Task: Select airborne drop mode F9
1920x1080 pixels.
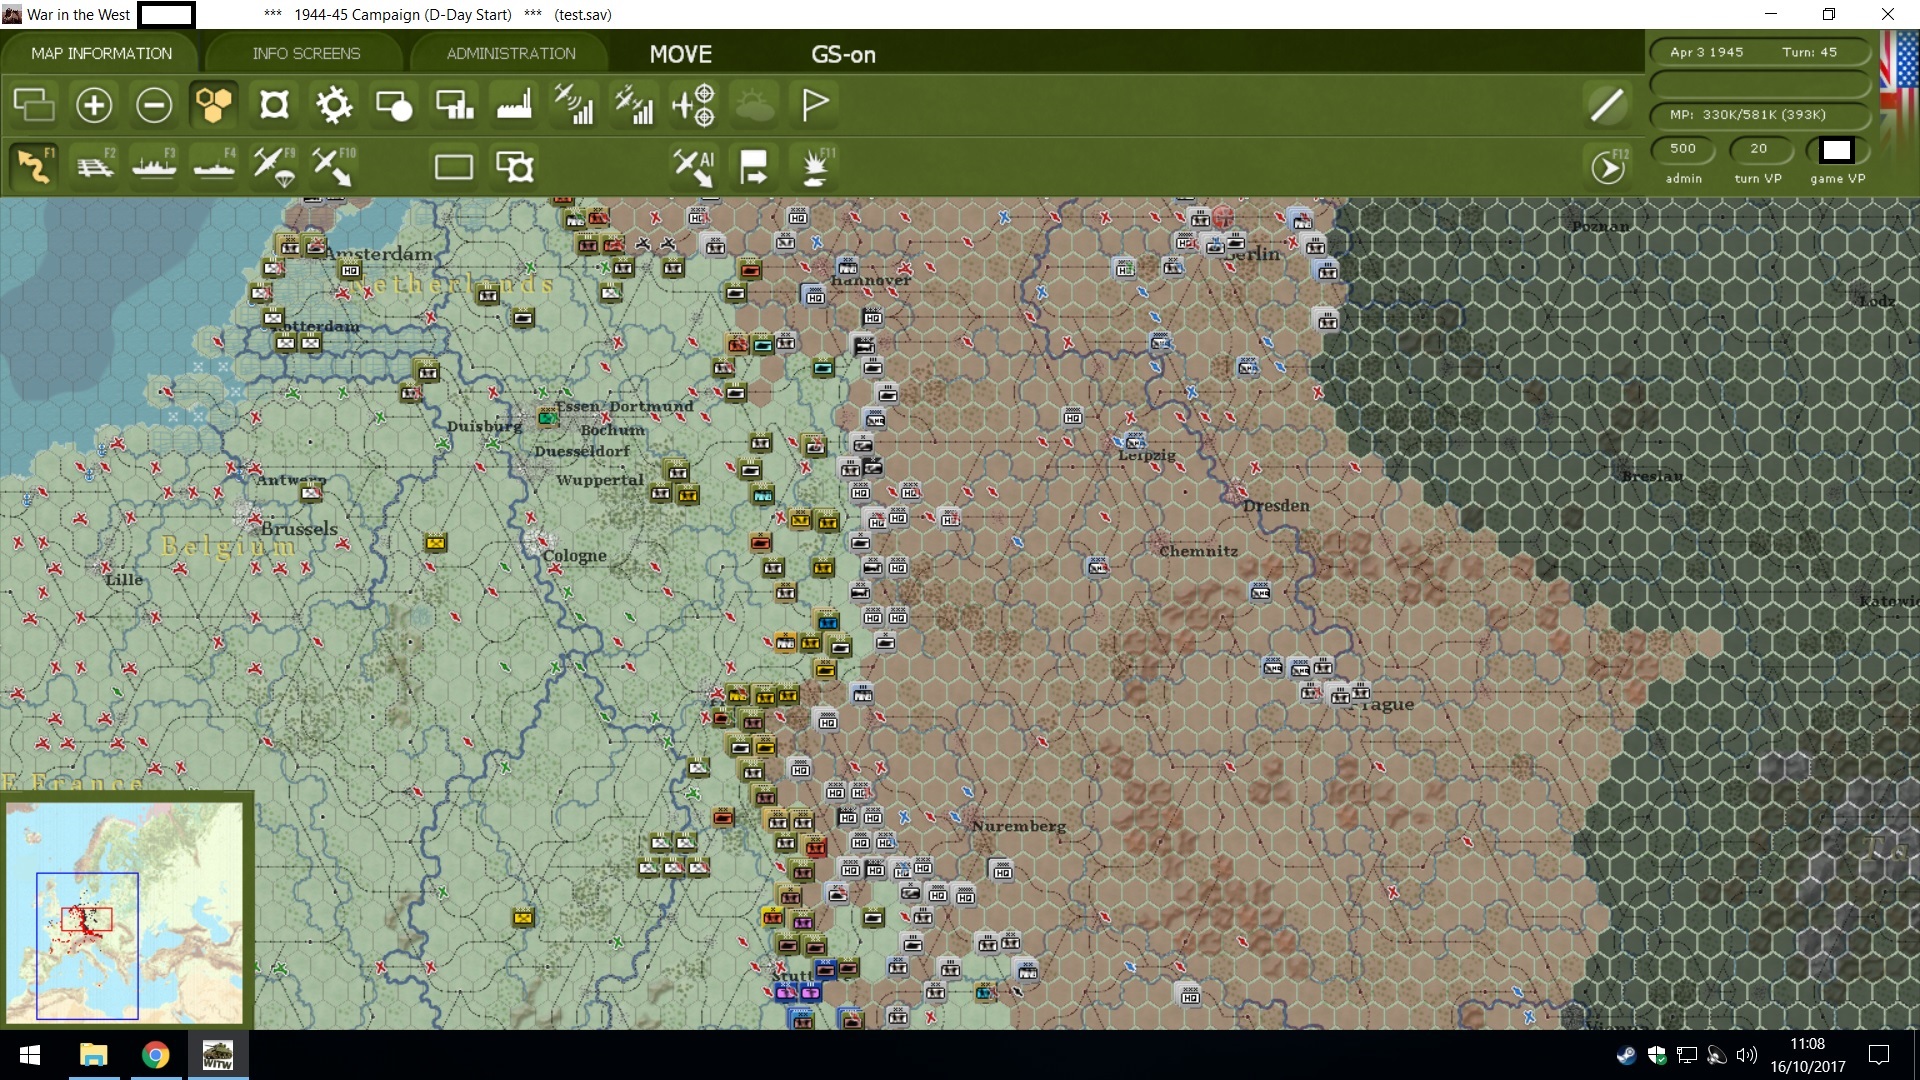Action: pos(274,166)
